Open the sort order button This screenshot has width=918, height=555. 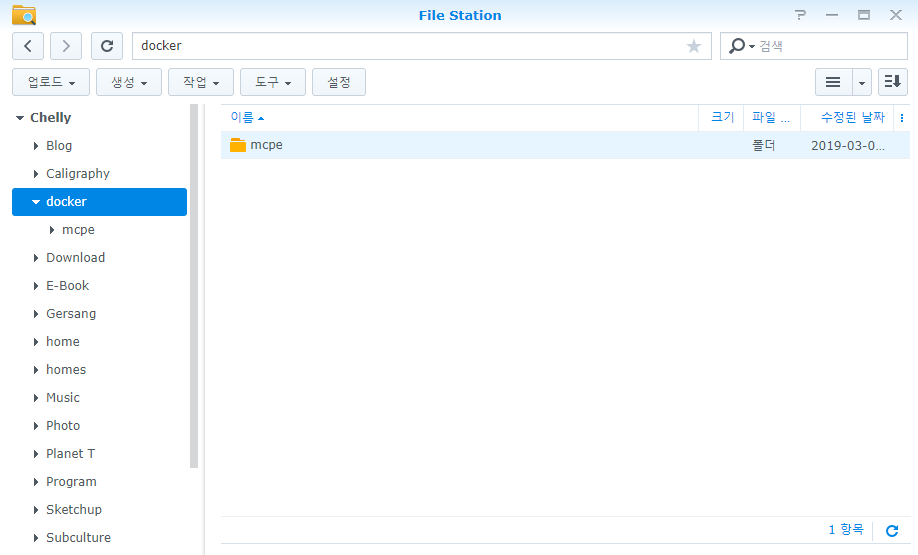pos(892,82)
